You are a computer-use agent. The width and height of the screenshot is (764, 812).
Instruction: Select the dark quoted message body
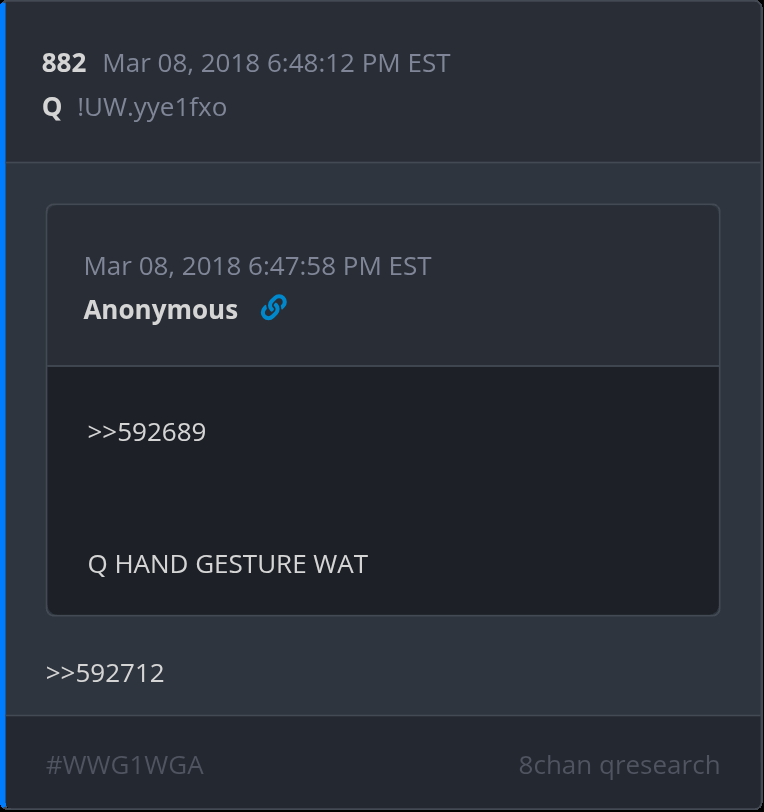pos(383,491)
